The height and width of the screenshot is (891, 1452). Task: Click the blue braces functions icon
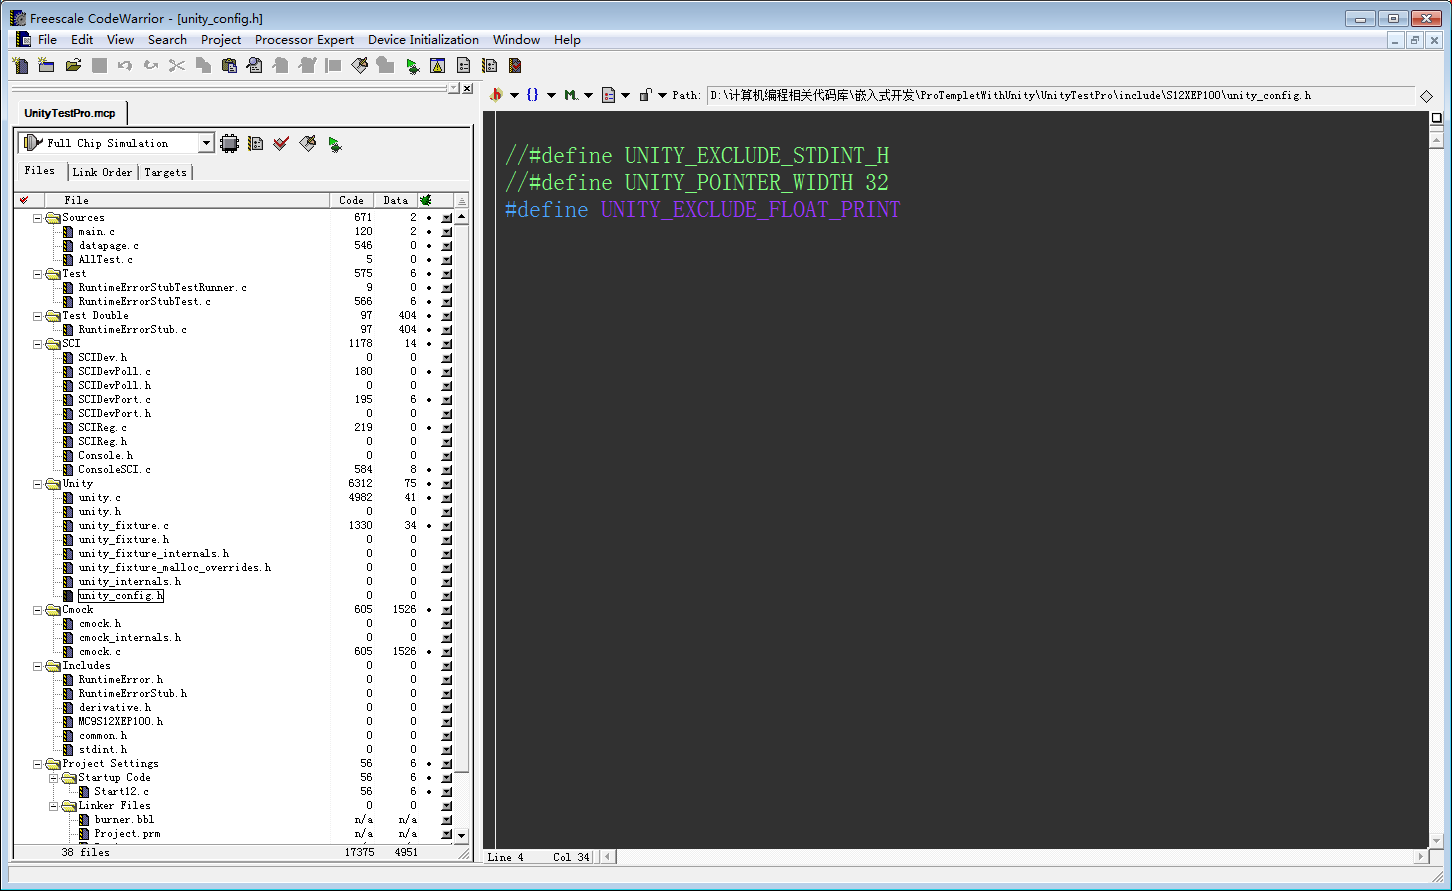tap(532, 95)
